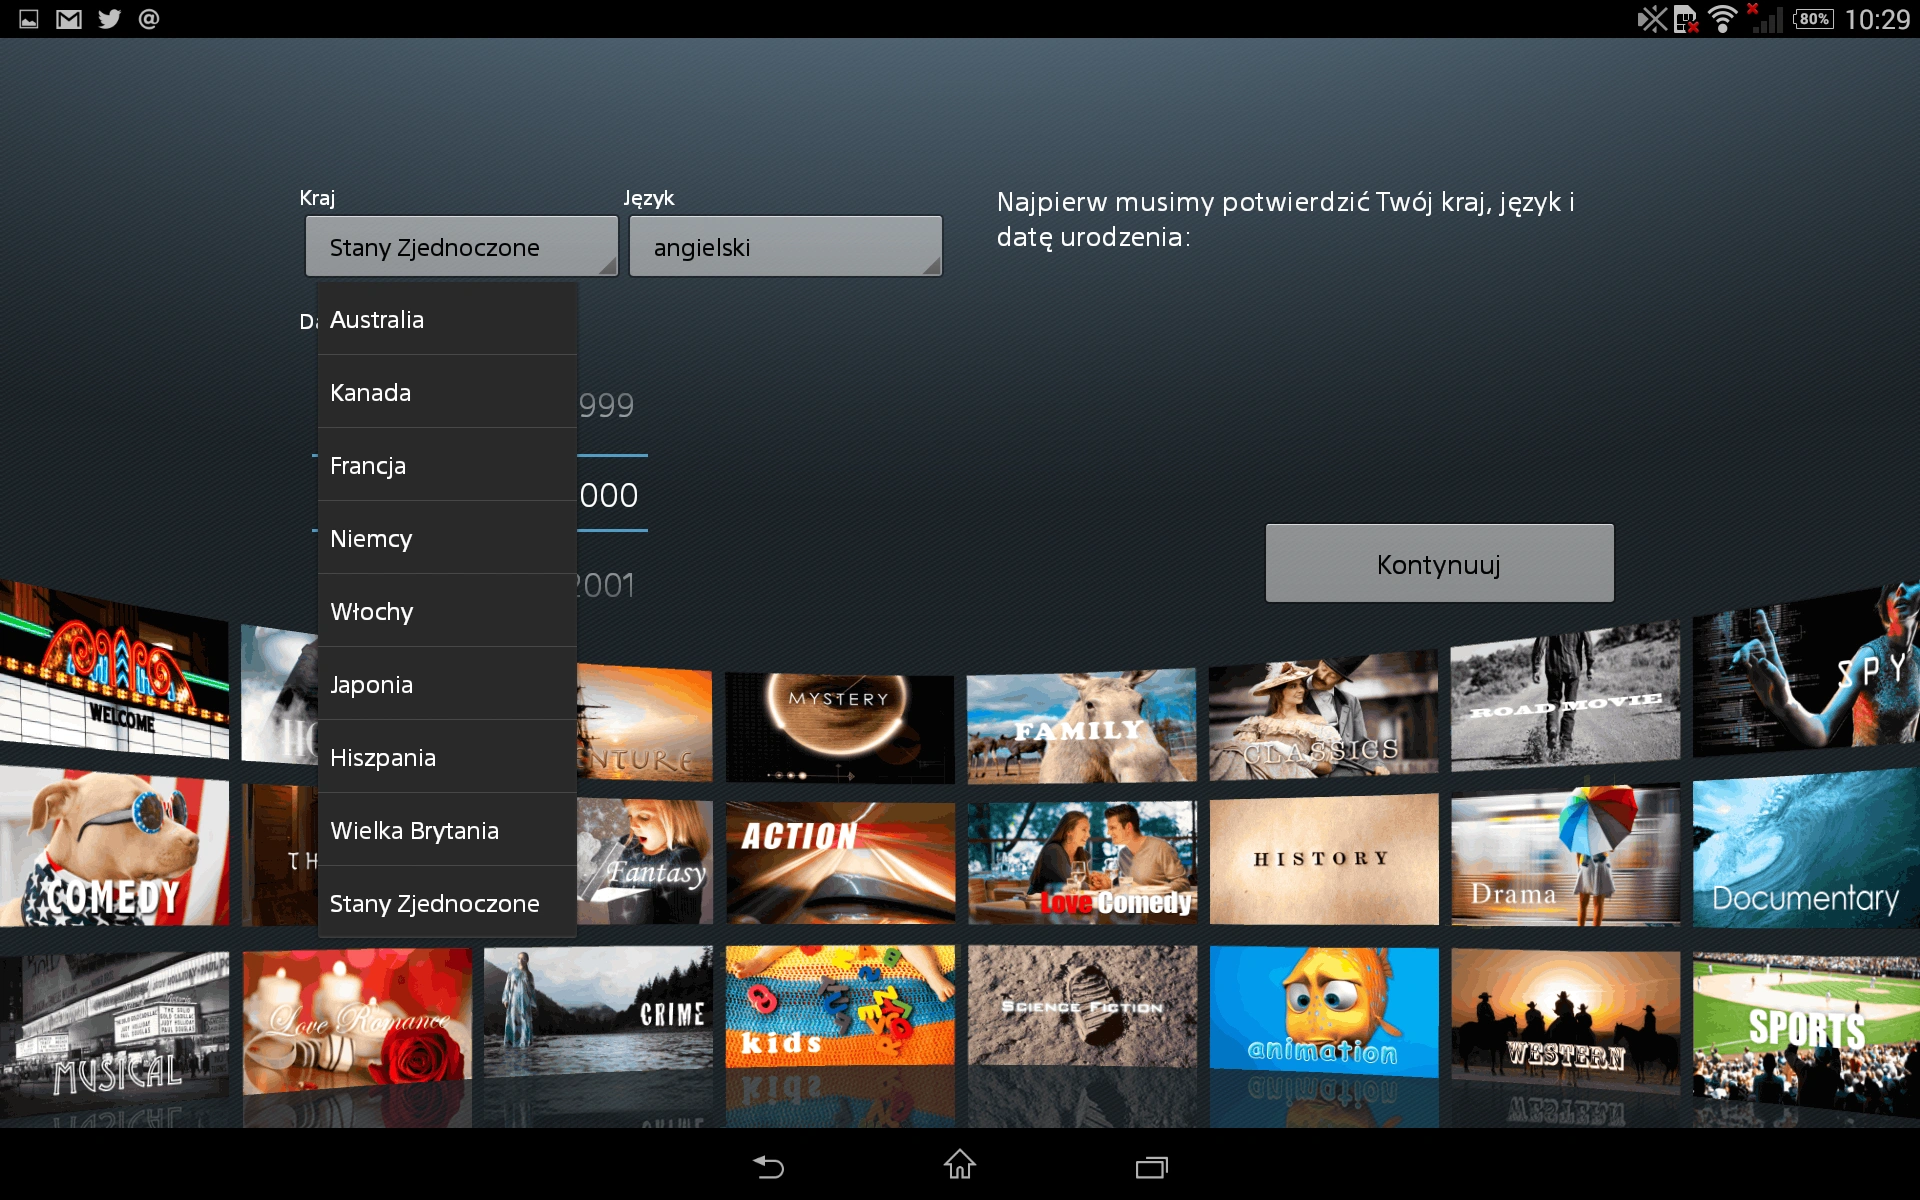Open the Gmail notification icon
The width and height of the screenshot is (1920, 1200).
(x=69, y=19)
